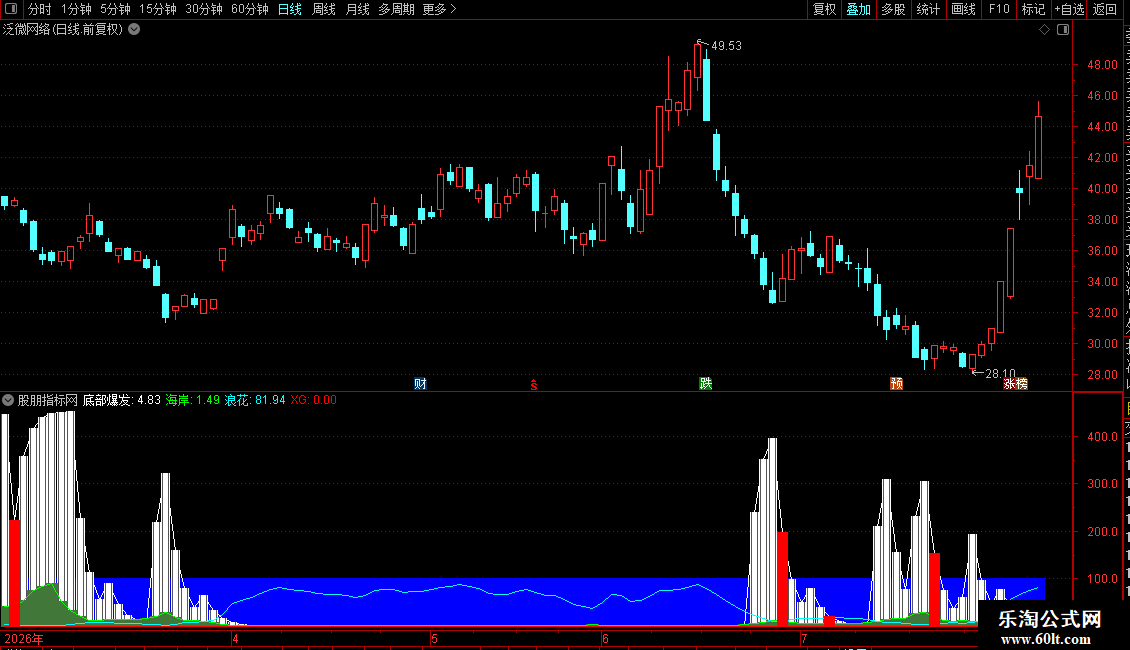Viewport: 1130px width, 650px height.
Task: Click the 2026年 date axis label
Action: pyautogui.click(x=24, y=638)
